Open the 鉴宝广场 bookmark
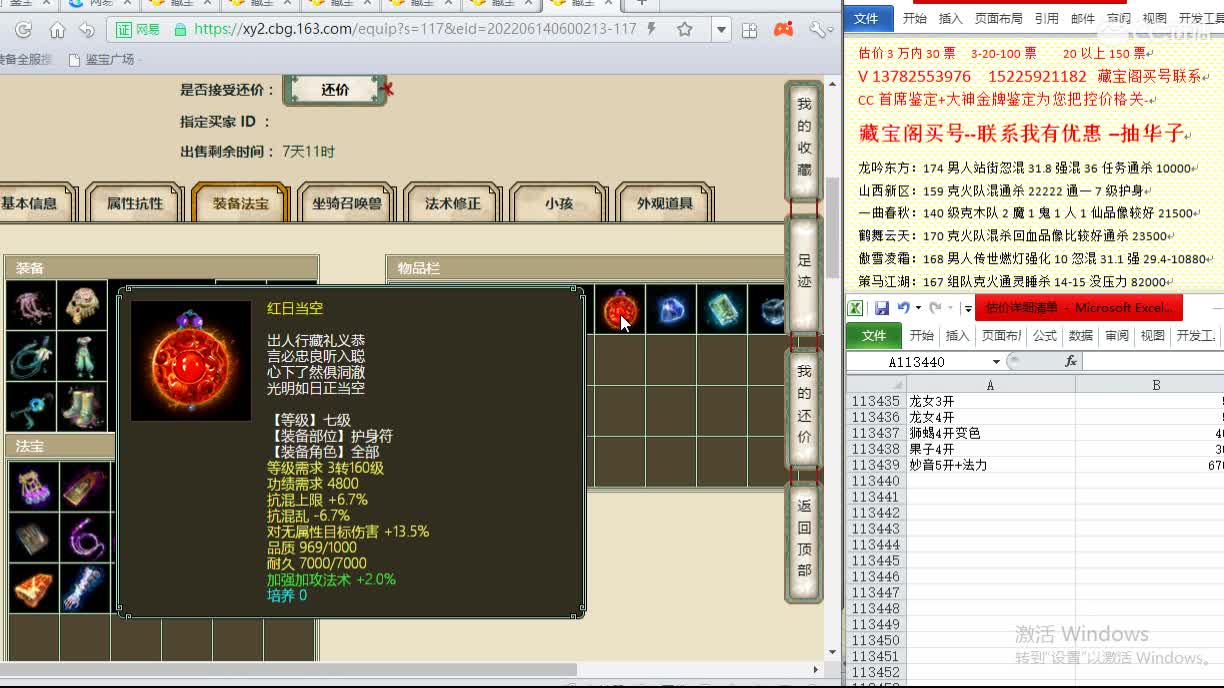 pos(101,60)
